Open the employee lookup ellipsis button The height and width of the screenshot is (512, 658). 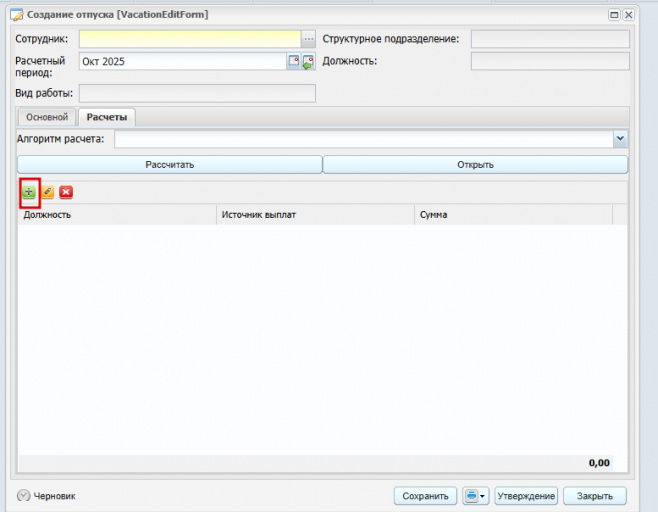point(308,39)
